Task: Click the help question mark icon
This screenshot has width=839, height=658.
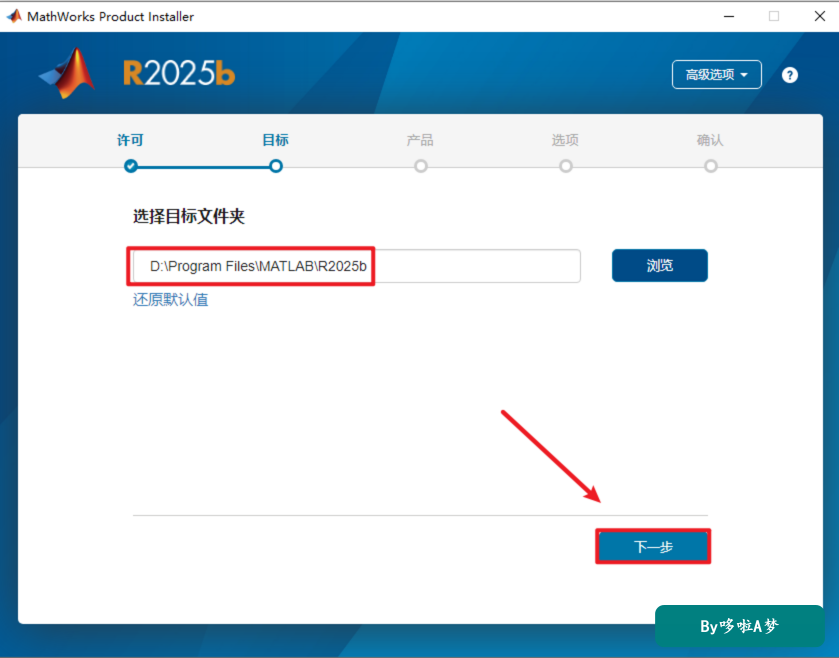Action: pos(789,75)
